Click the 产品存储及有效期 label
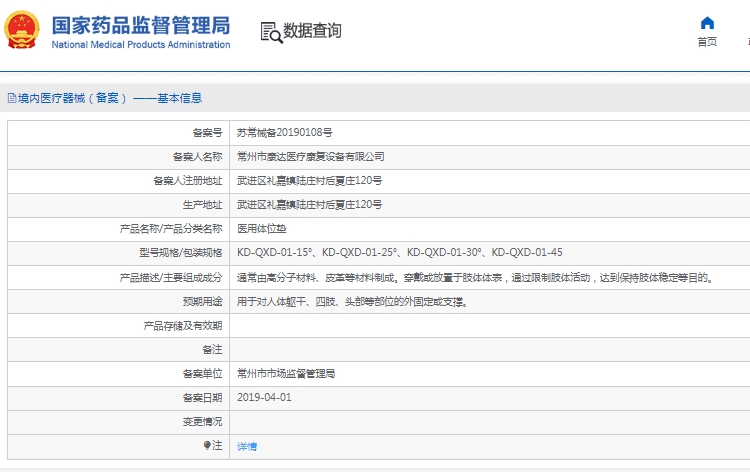 (x=183, y=326)
